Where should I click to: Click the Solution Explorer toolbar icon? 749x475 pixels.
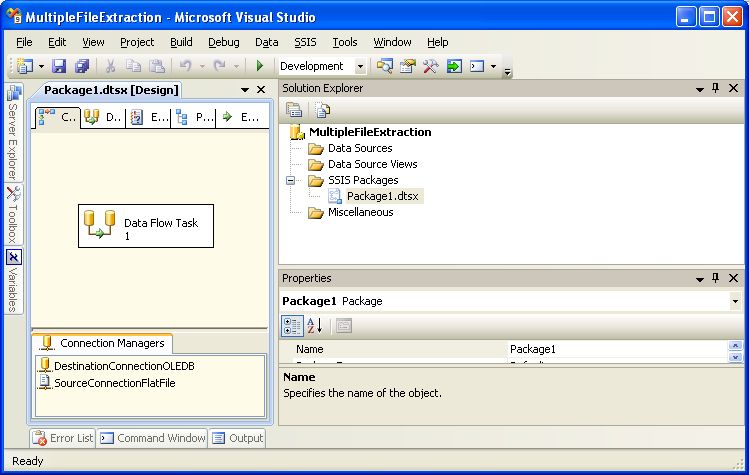tap(384, 66)
